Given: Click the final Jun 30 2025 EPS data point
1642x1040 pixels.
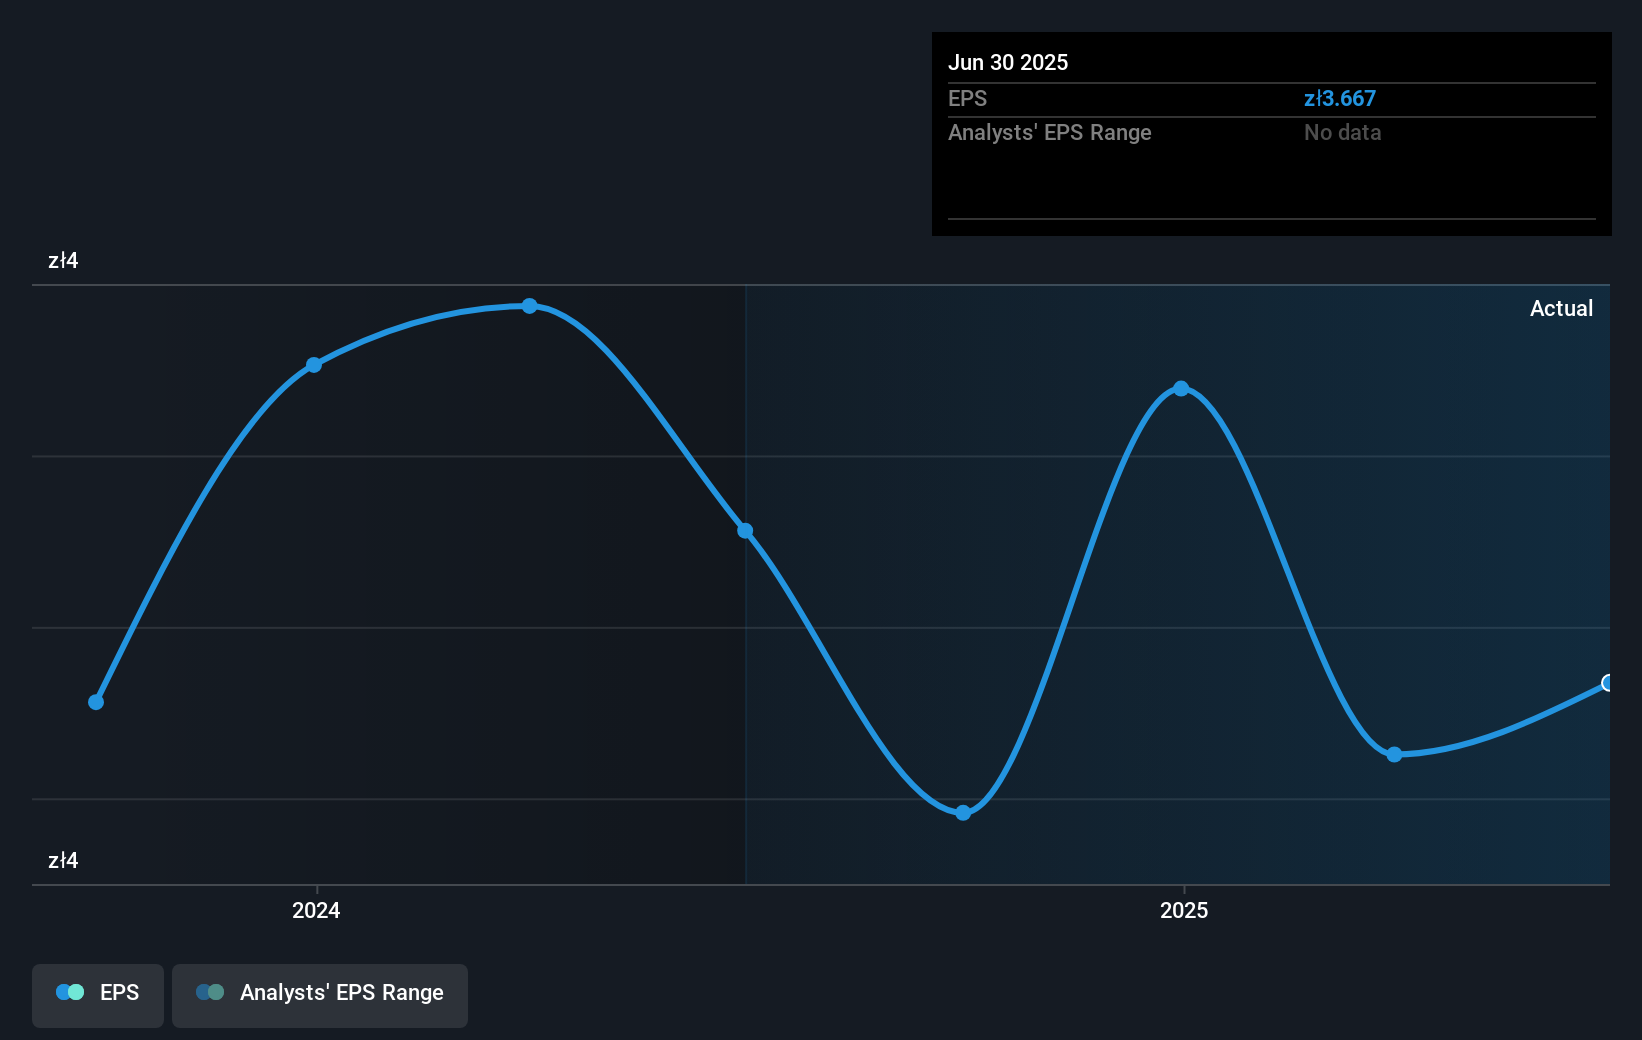Looking at the screenshot, I should [x=1607, y=683].
